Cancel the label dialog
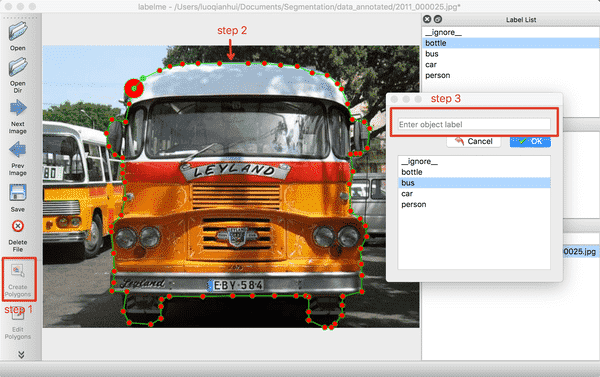This screenshot has height=377, width=600. point(474,141)
